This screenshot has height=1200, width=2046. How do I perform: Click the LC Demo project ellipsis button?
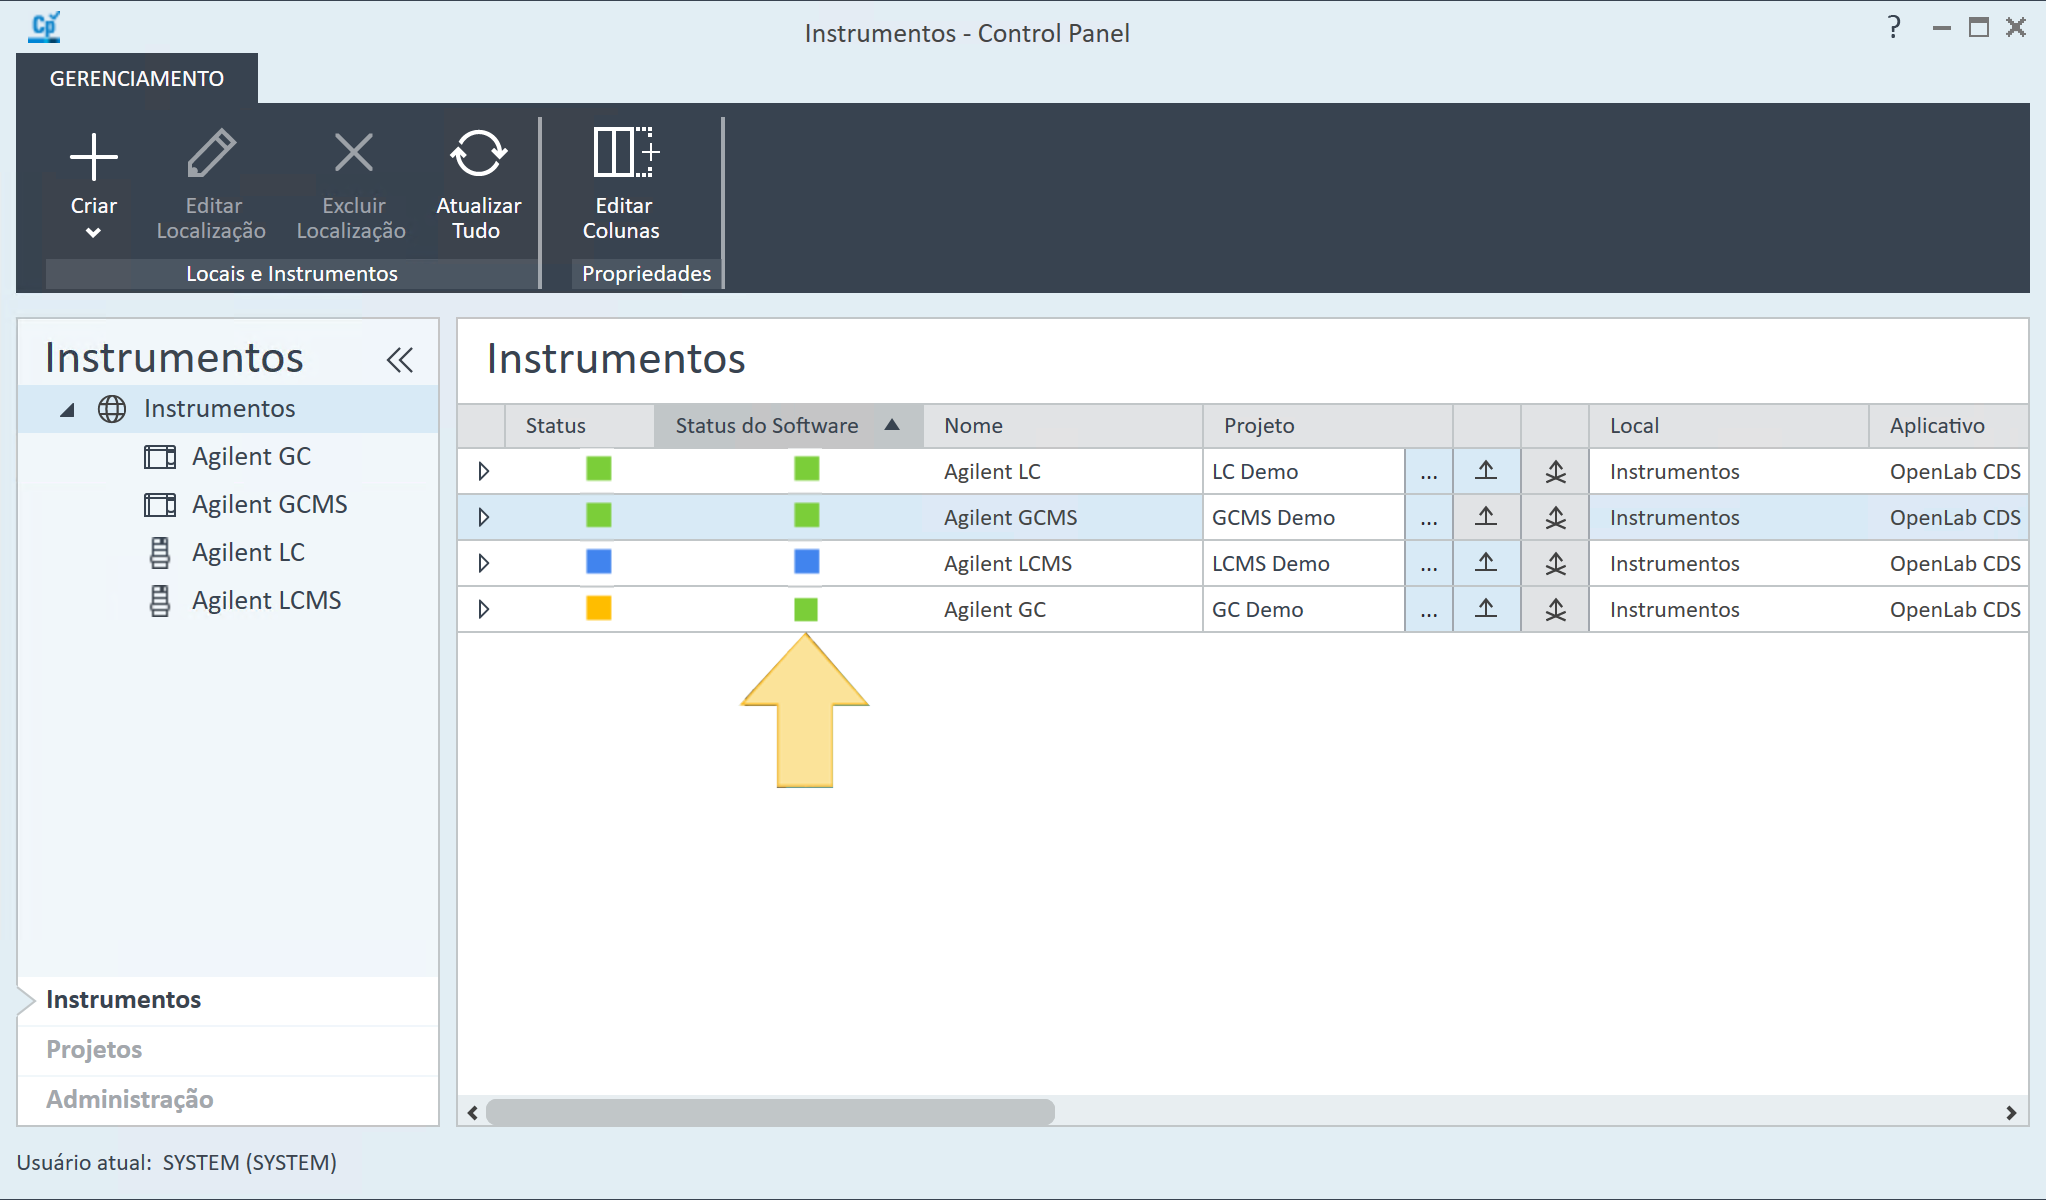(1429, 472)
